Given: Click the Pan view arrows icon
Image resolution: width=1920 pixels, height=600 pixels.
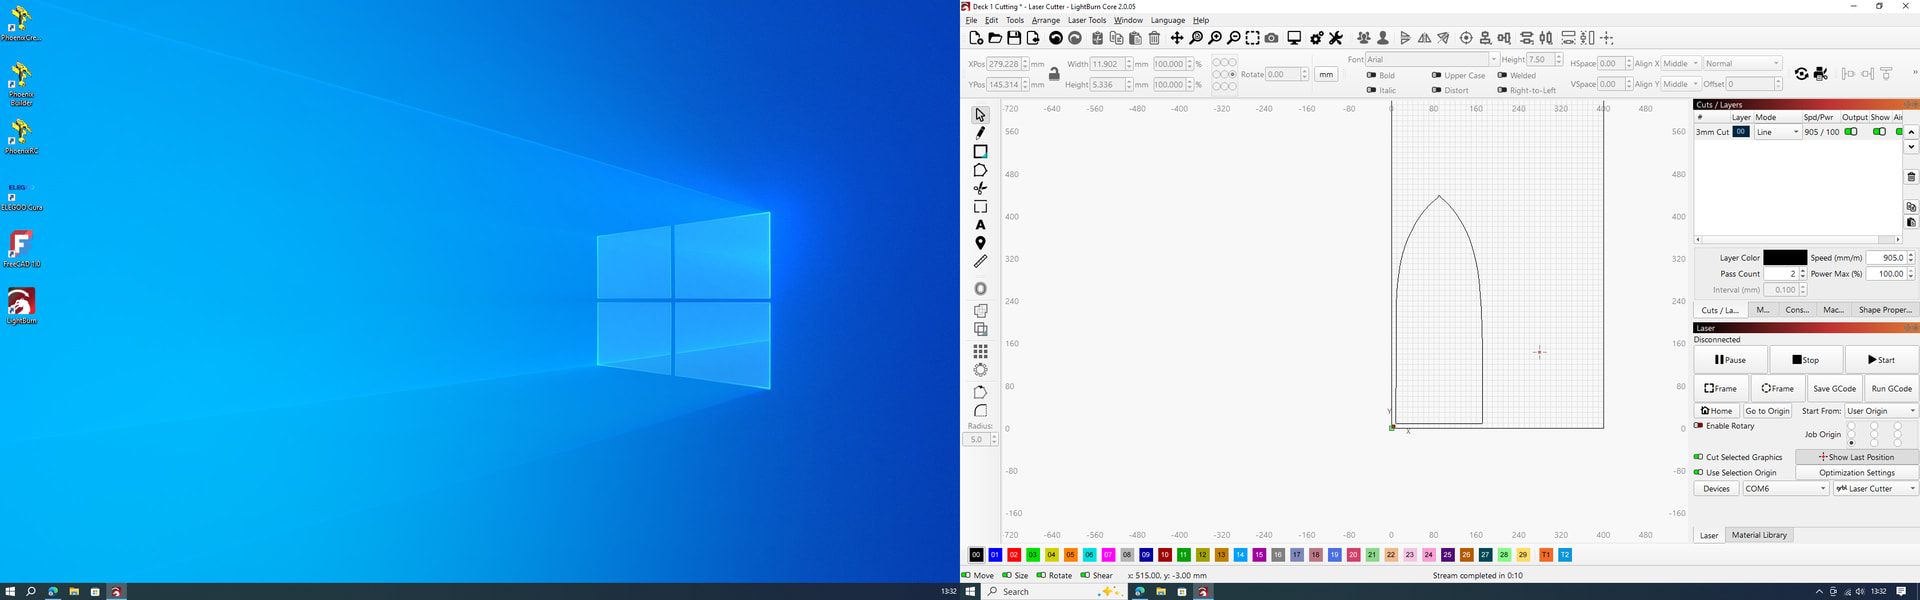Looking at the screenshot, I should 1177,38.
